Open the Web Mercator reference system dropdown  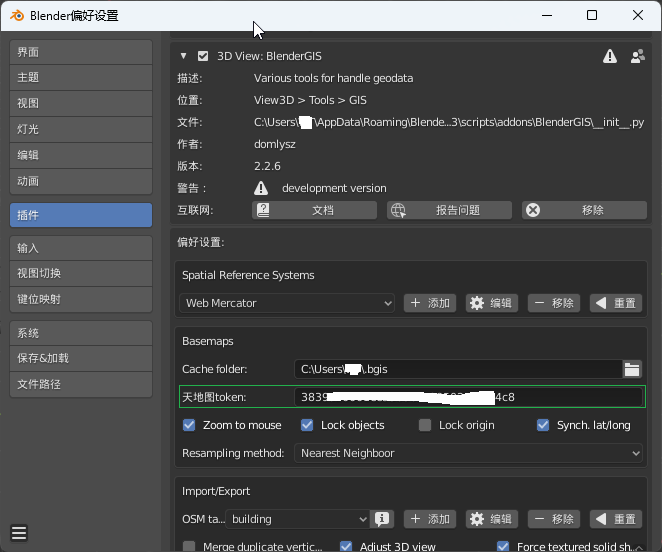click(x=287, y=303)
